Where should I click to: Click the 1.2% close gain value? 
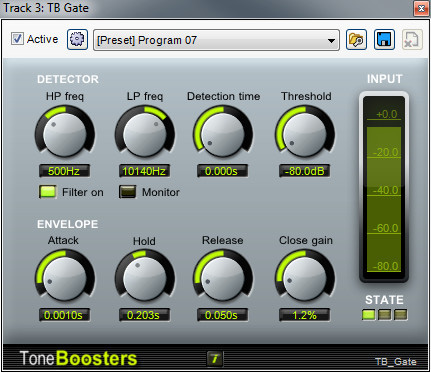304,315
